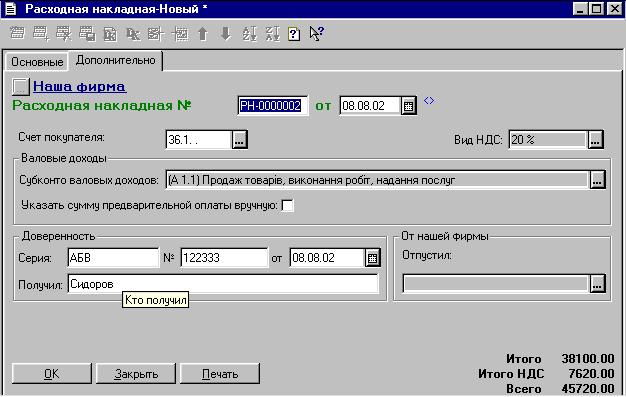Click the Субконто валовых доходов value field
The height and width of the screenshot is (397, 626).
coord(377,180)
